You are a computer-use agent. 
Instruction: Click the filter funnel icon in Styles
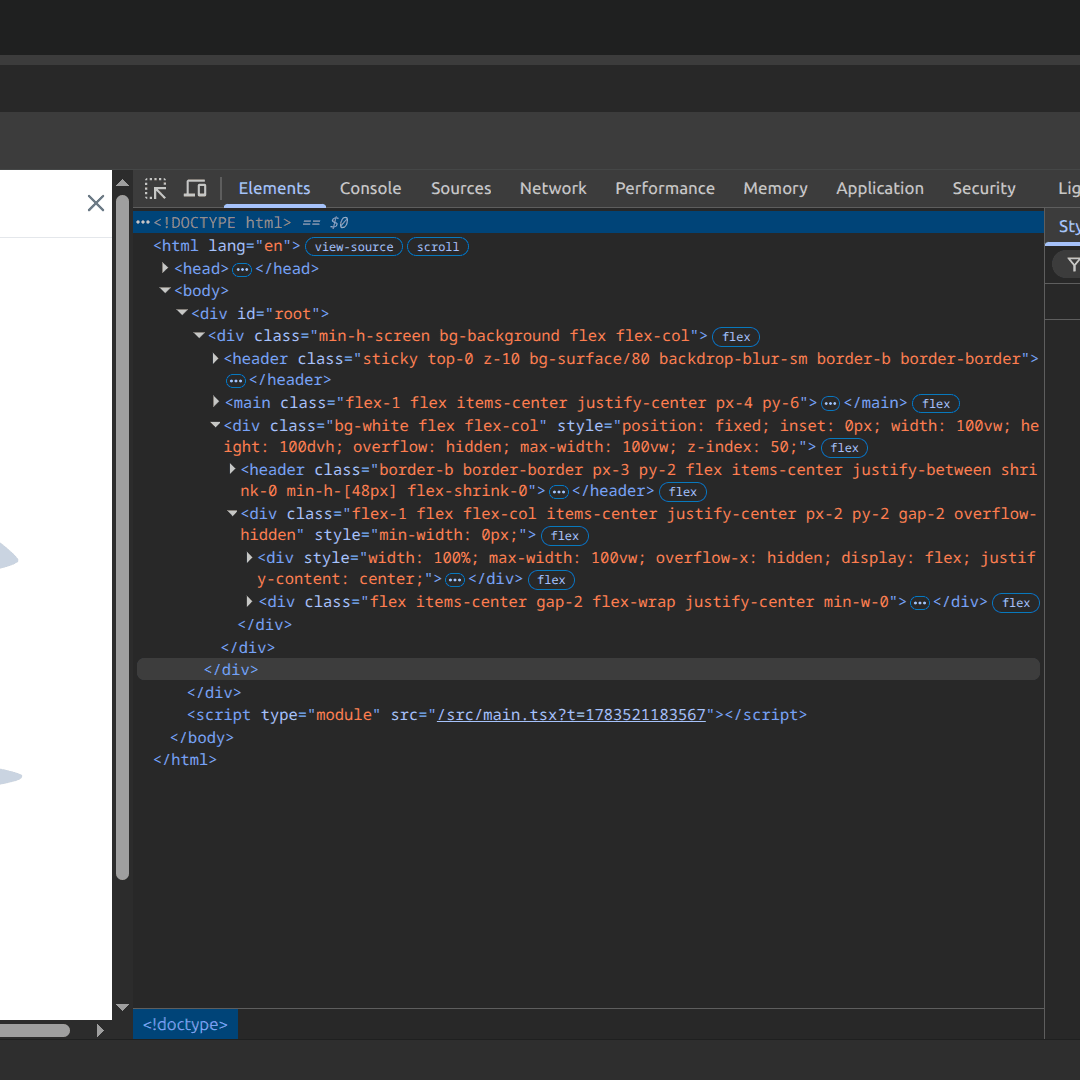click(1072, 264)
